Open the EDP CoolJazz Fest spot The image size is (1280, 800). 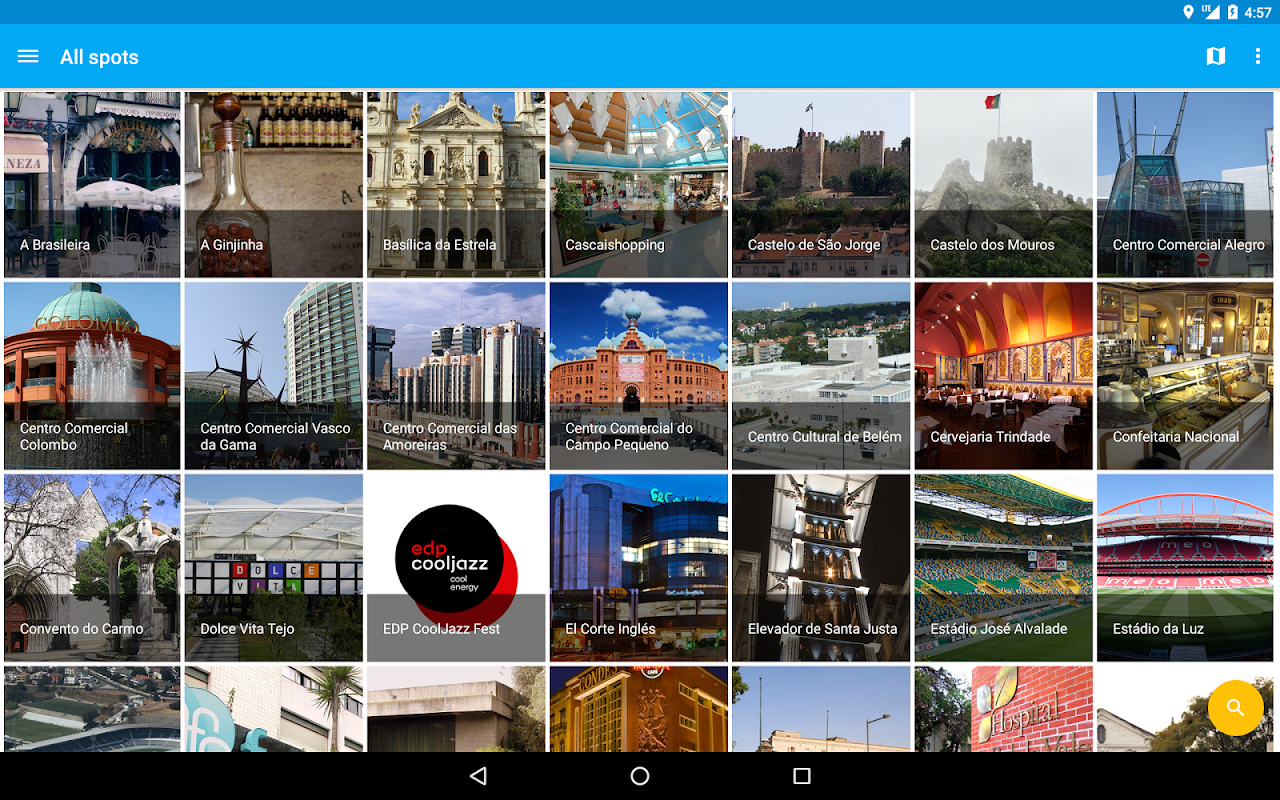[x=456, y=568]
